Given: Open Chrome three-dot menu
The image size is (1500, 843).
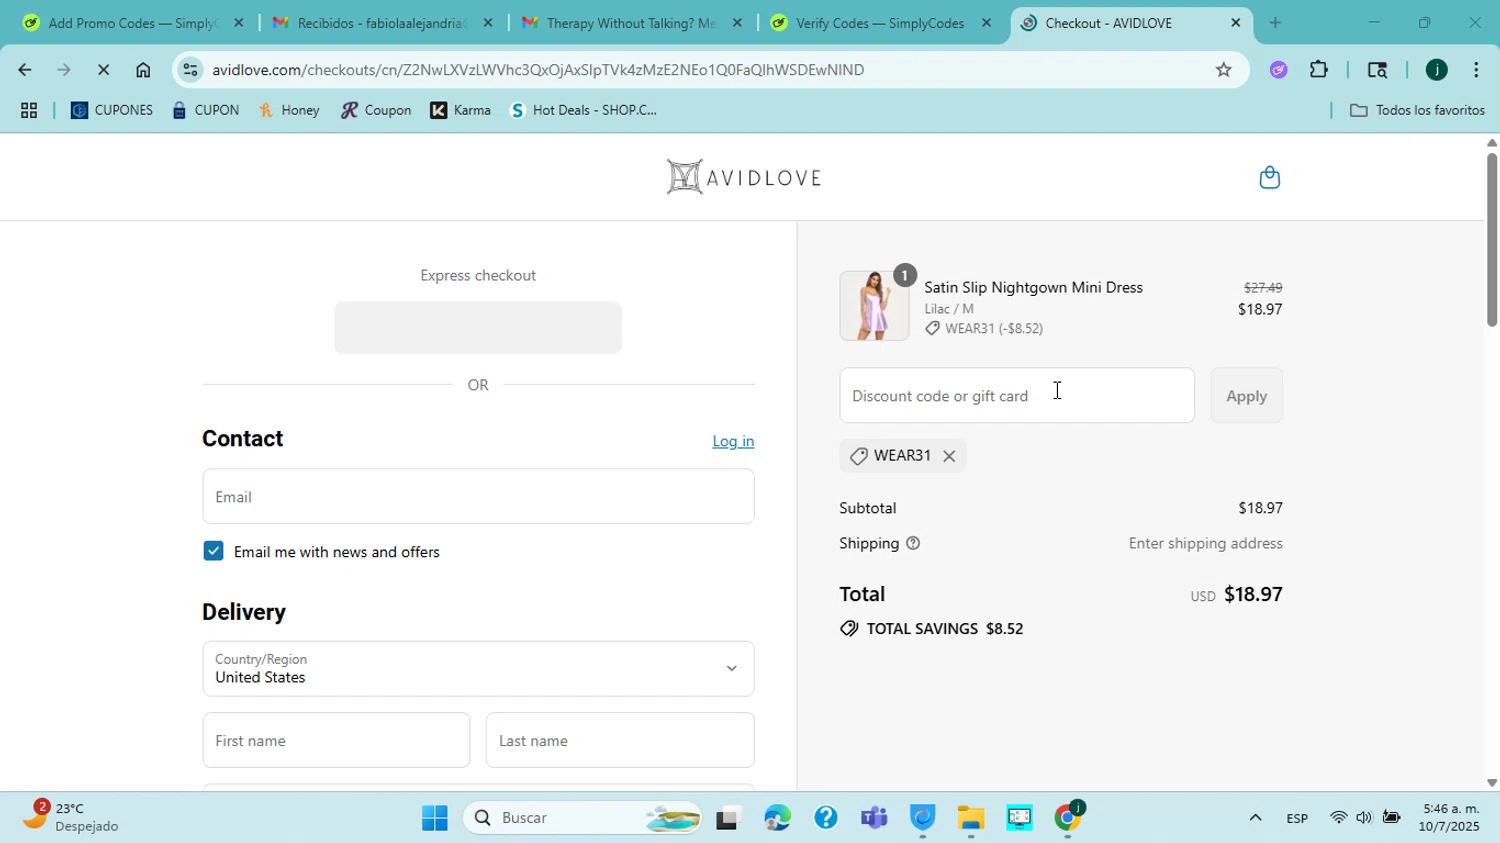Looking at the screenshot, I should (1476, 69).
